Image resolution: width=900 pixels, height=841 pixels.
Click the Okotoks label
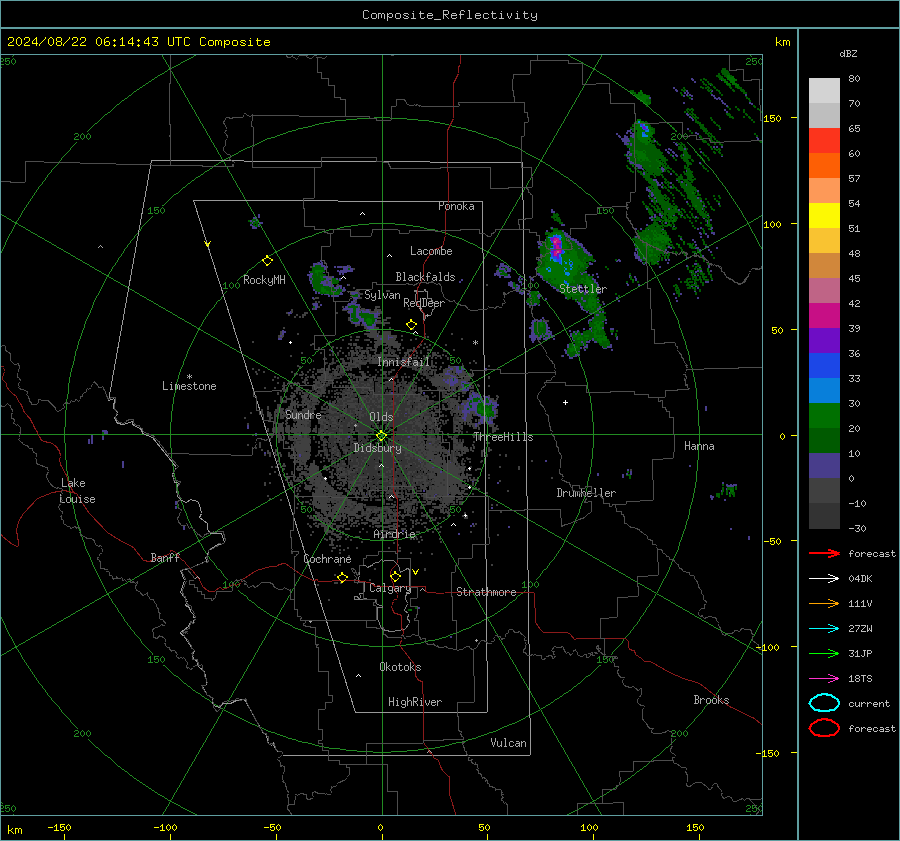[400, 667]
